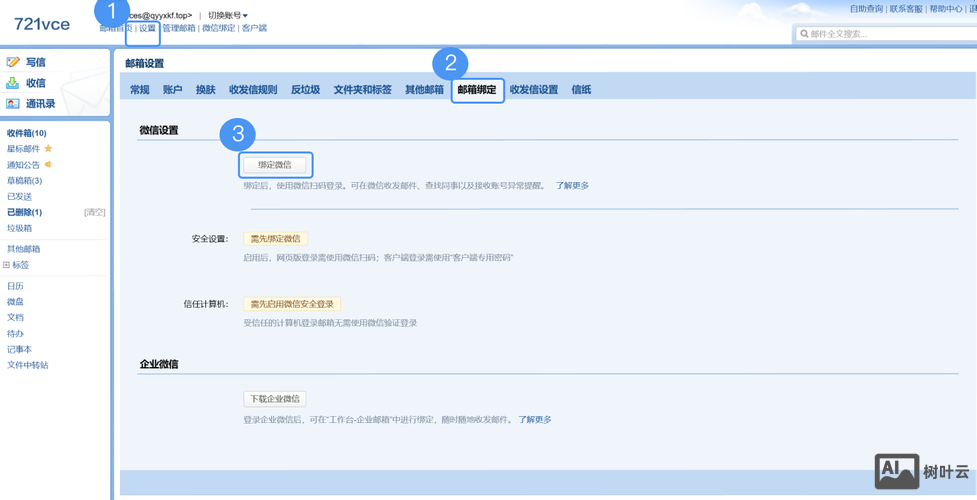Image resolution: width=977 pixels, height=500 pixels.
Task: Open the 联系客服 link
Action: click(x=906, y=9)
